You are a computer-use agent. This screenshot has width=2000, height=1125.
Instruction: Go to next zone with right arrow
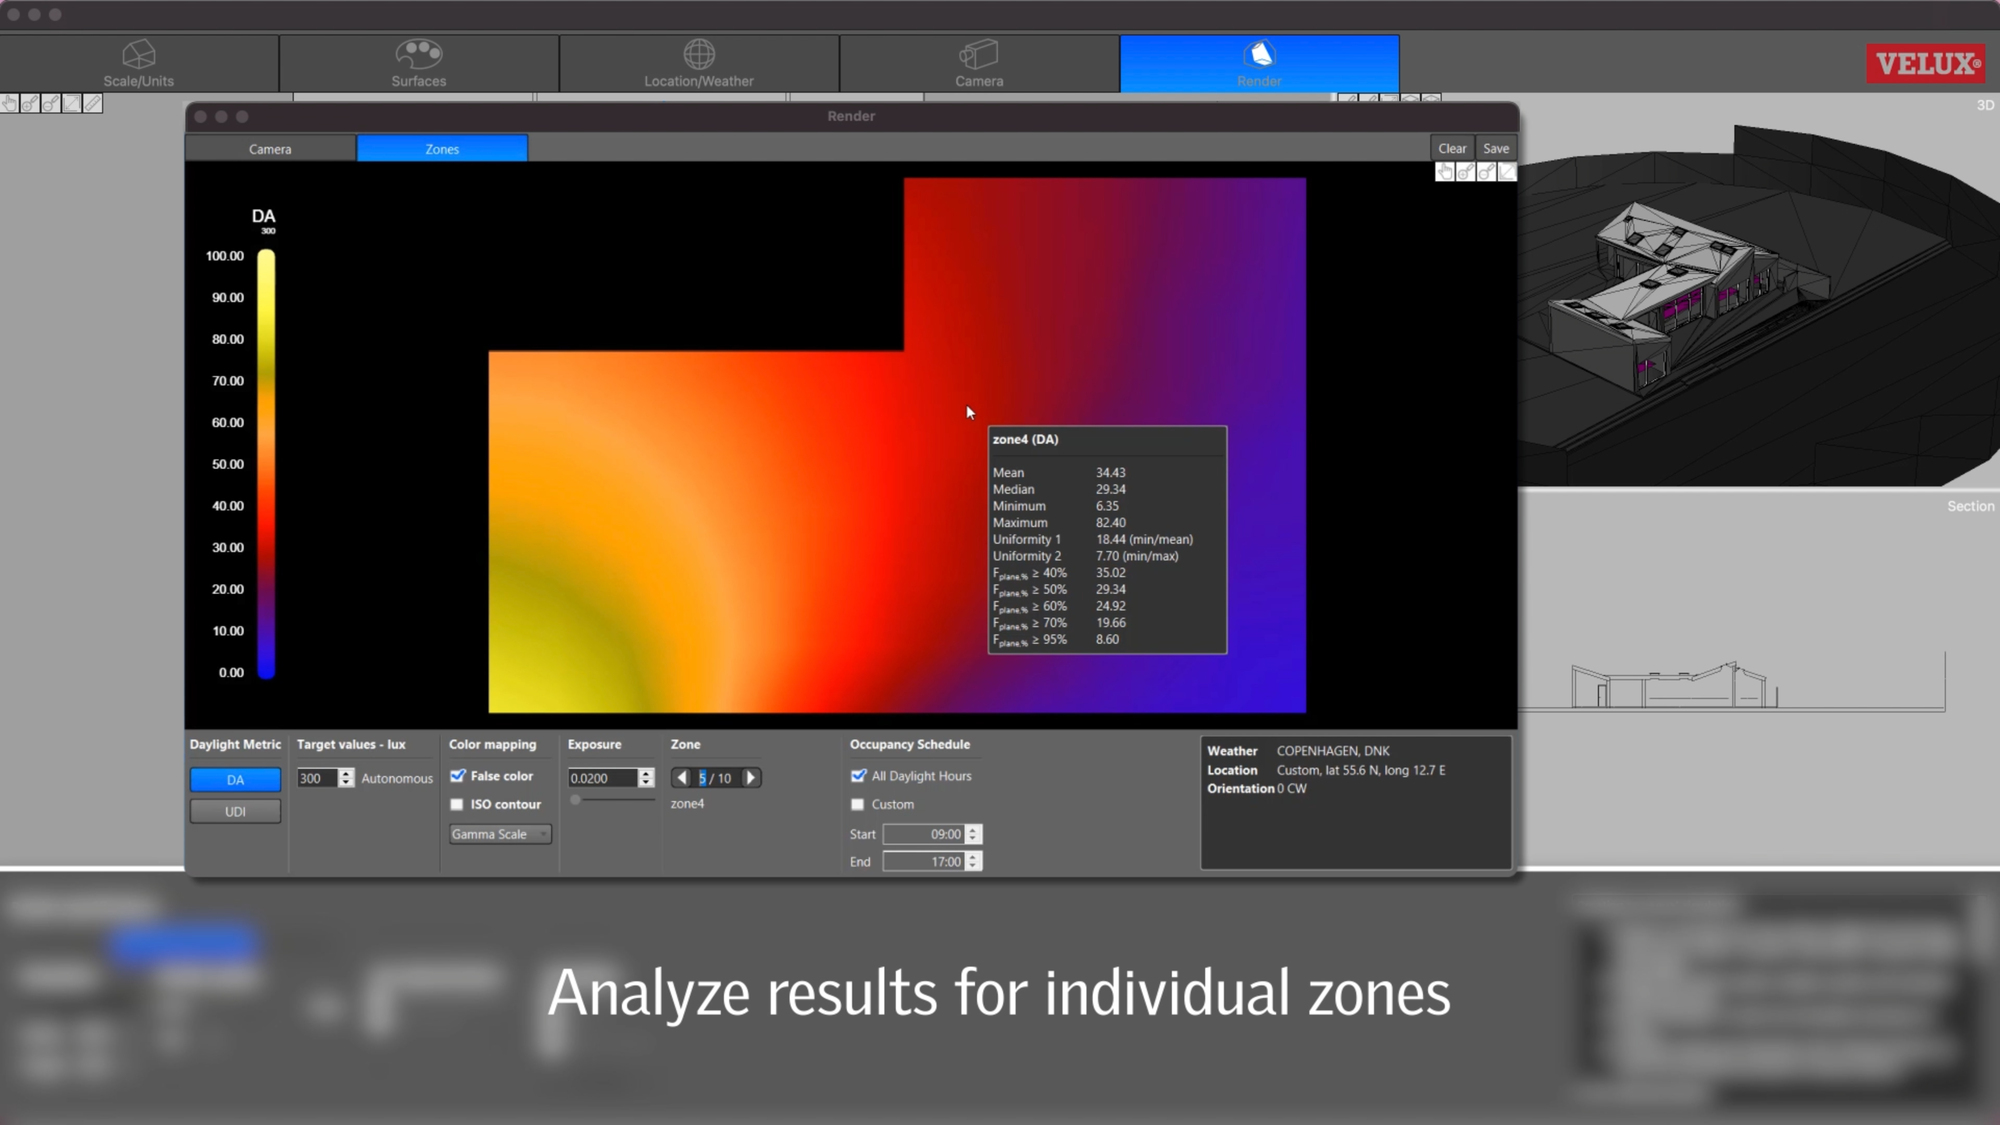coord(751,778)
